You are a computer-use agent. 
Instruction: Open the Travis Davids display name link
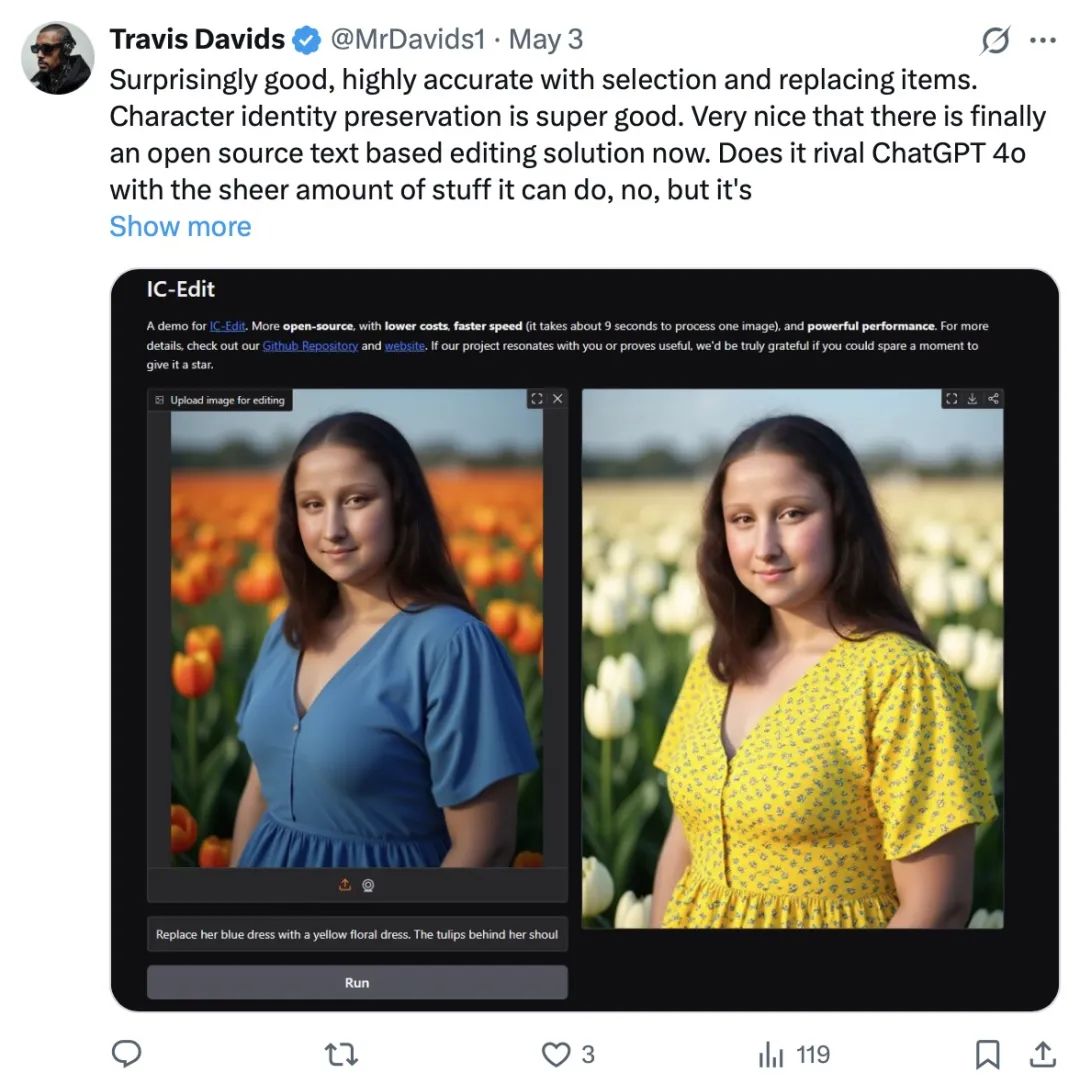[x=197, y=39]
